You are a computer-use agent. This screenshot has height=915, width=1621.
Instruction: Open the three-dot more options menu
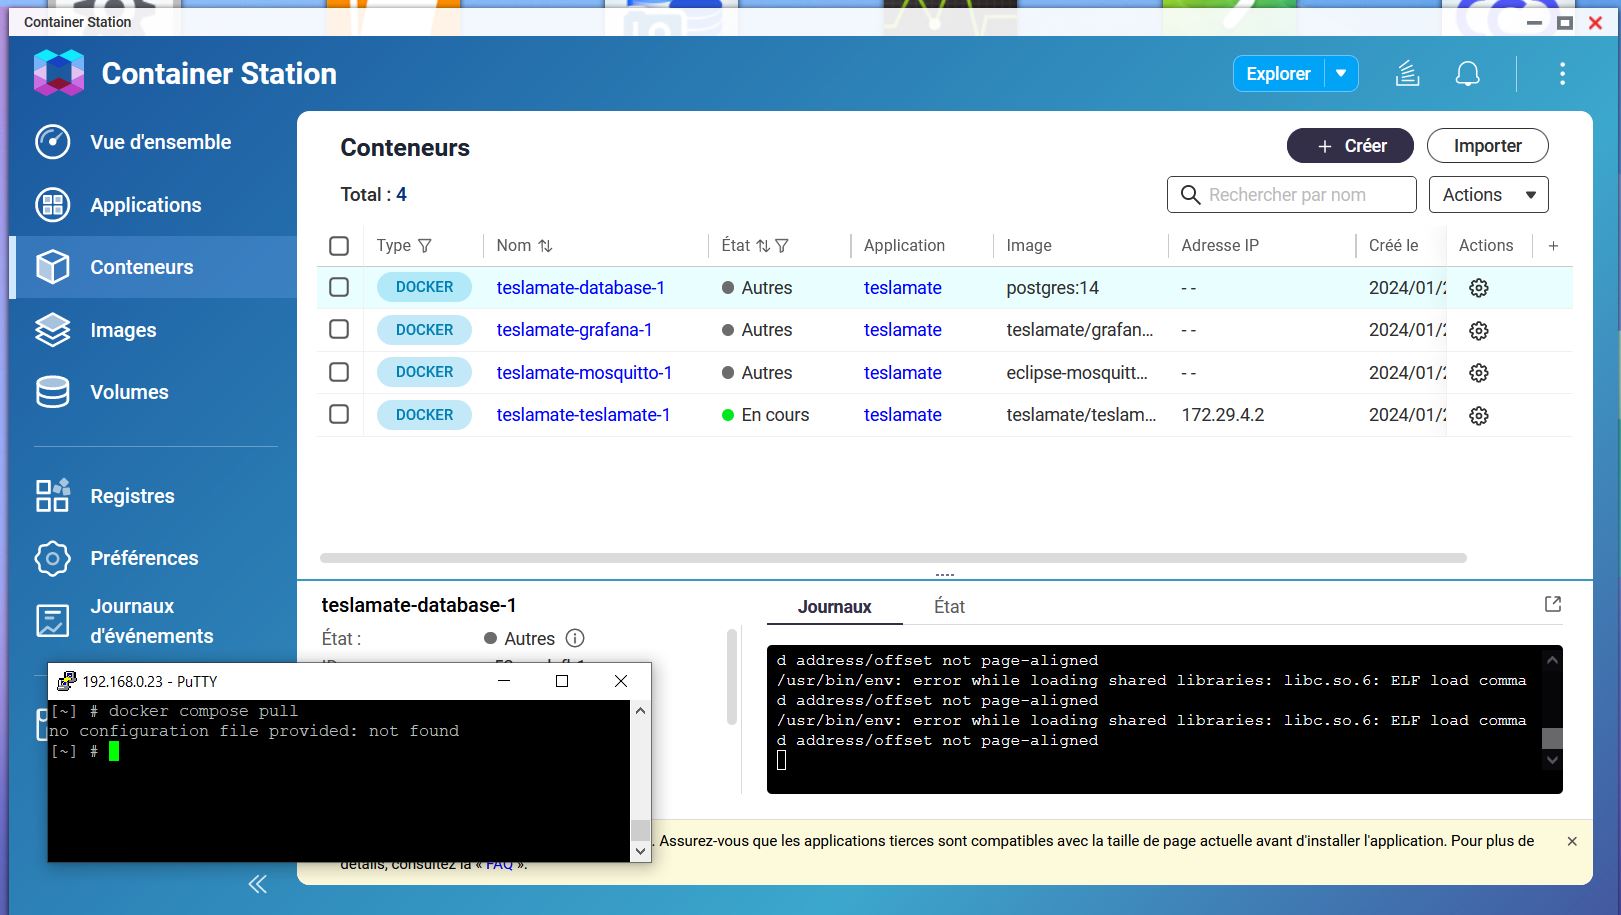coord(1562,73)
